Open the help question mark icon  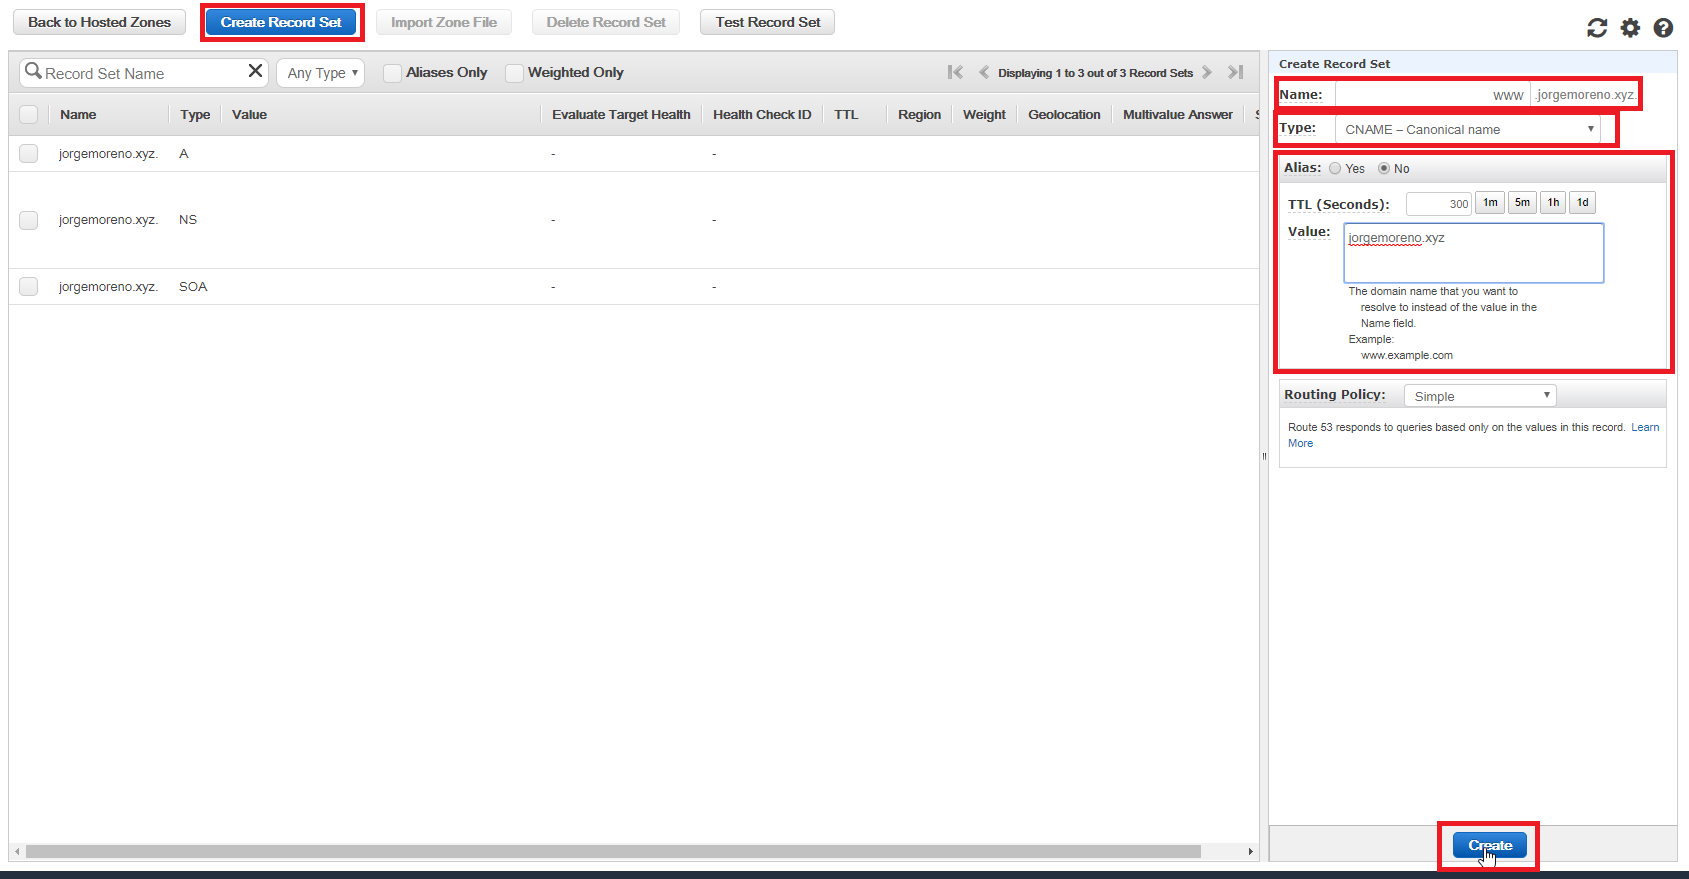tap(1663, 28)
